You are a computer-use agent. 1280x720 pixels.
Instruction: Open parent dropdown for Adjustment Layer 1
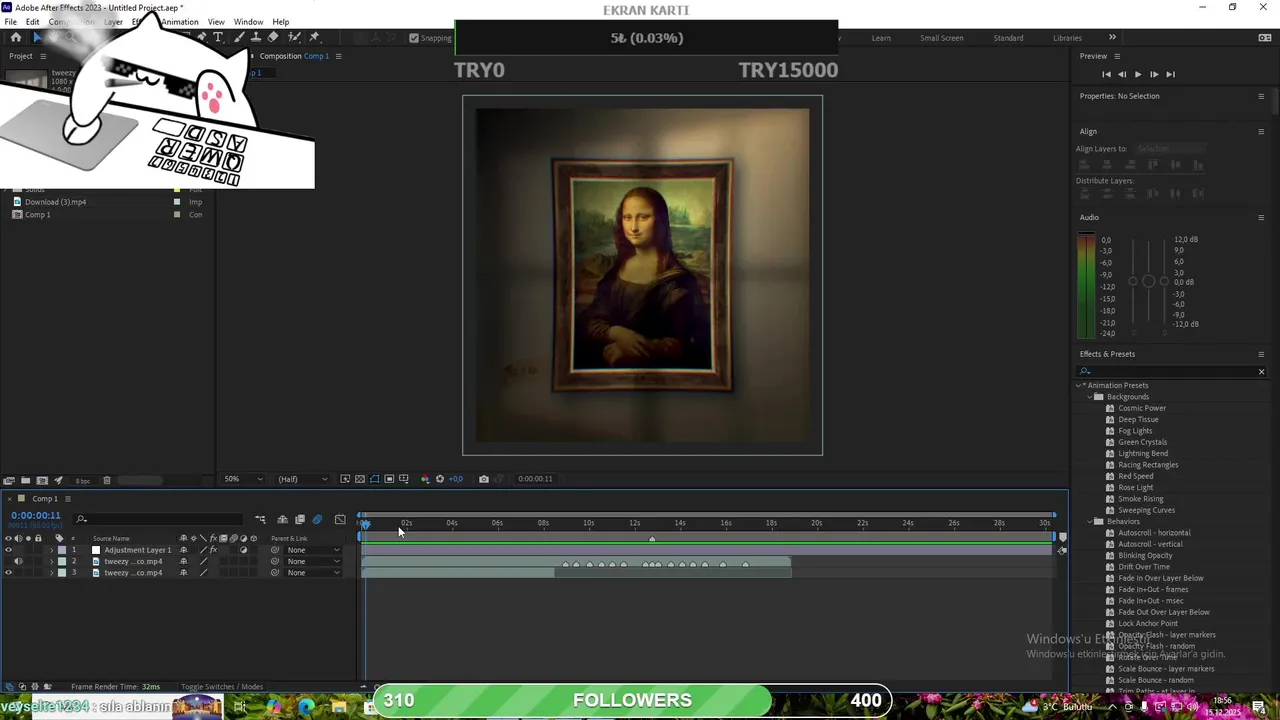[x=313, y=550]
